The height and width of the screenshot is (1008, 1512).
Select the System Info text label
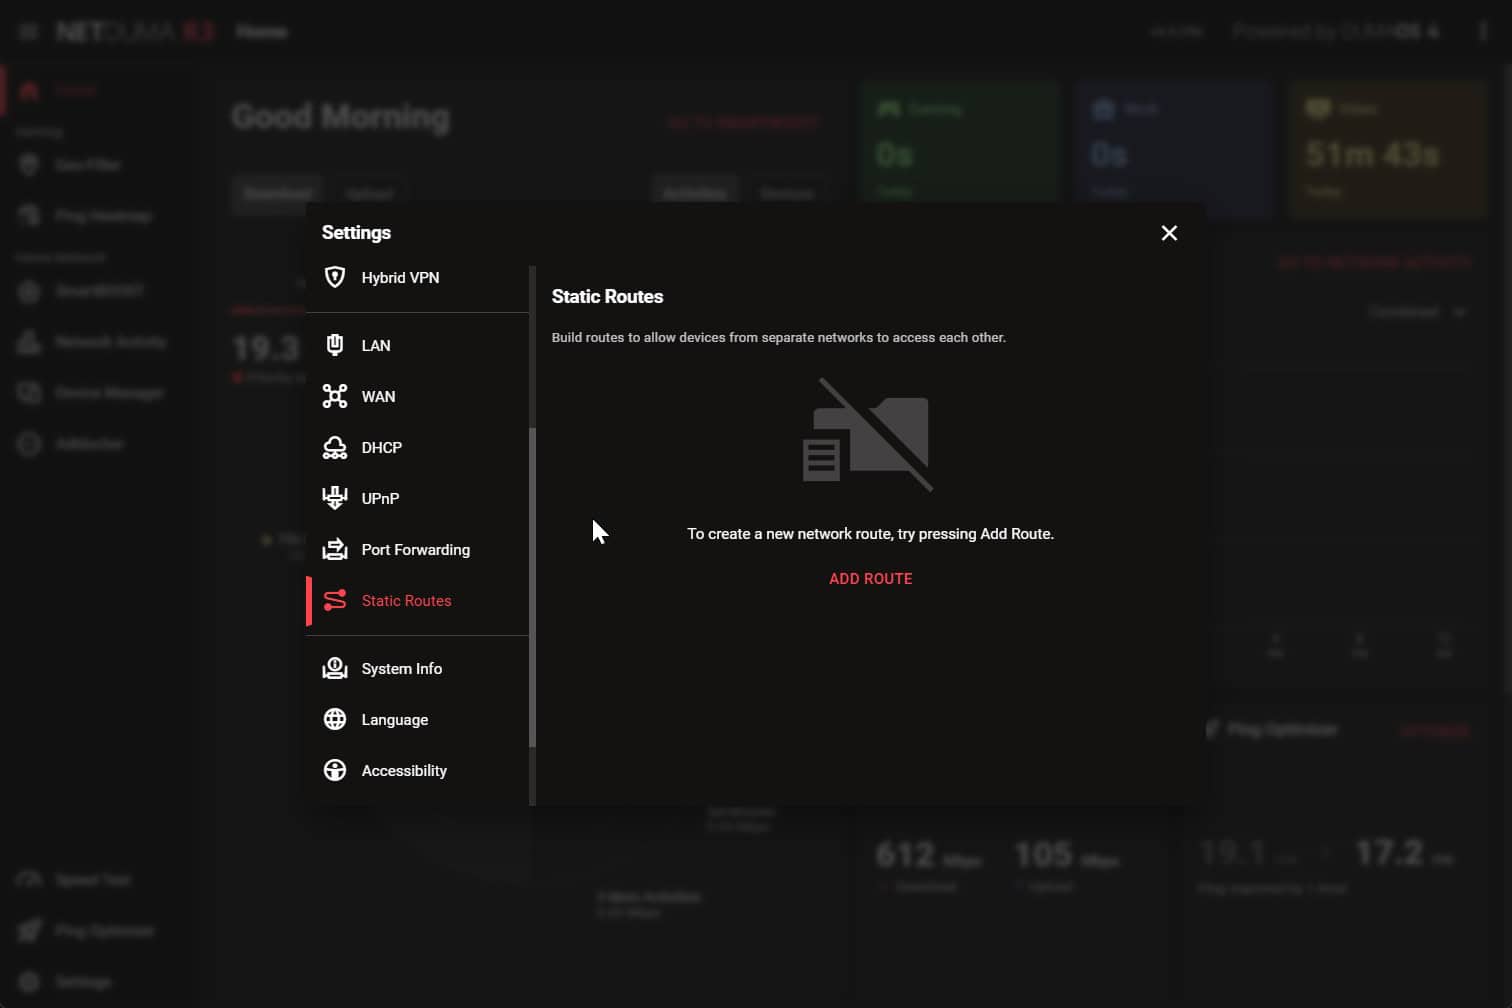[x=401, y=669]
